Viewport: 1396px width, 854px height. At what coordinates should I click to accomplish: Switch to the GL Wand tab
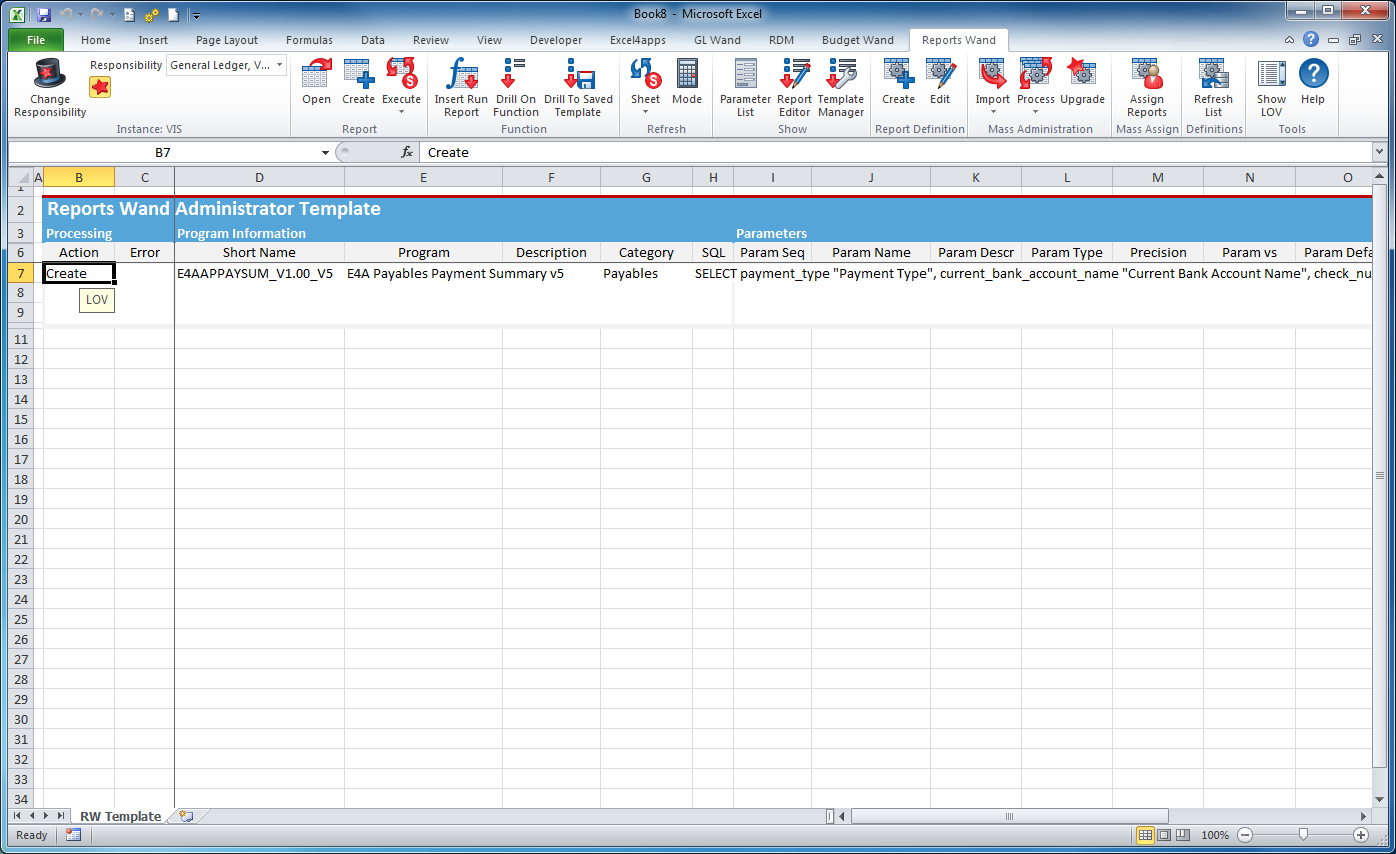coord(718,40)
